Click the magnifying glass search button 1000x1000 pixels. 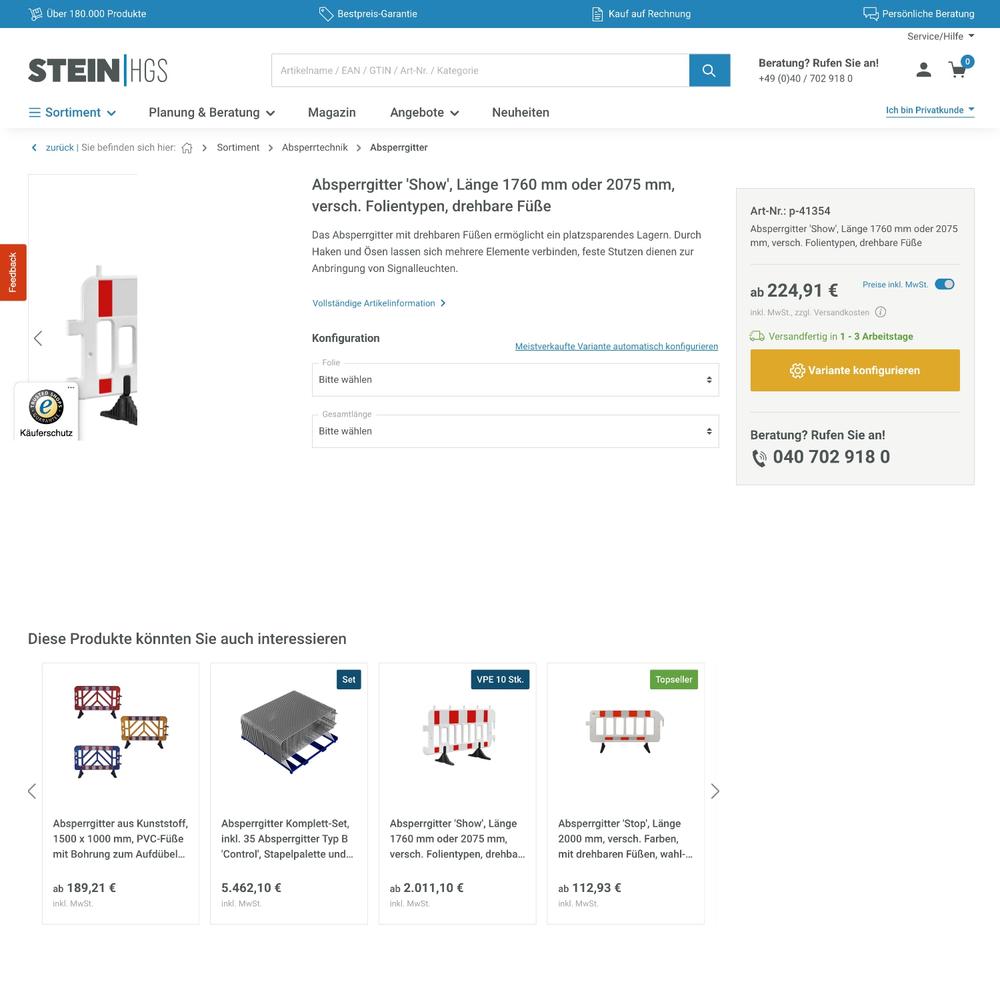(x=709, y=70)
